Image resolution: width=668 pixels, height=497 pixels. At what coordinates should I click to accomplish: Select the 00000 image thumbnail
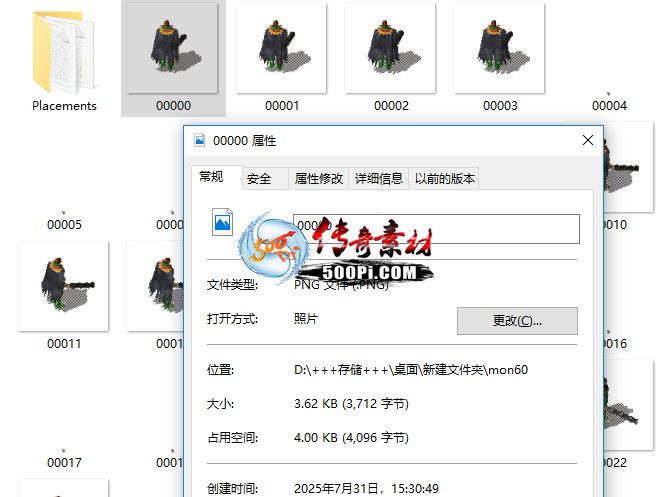click(173, 48)
